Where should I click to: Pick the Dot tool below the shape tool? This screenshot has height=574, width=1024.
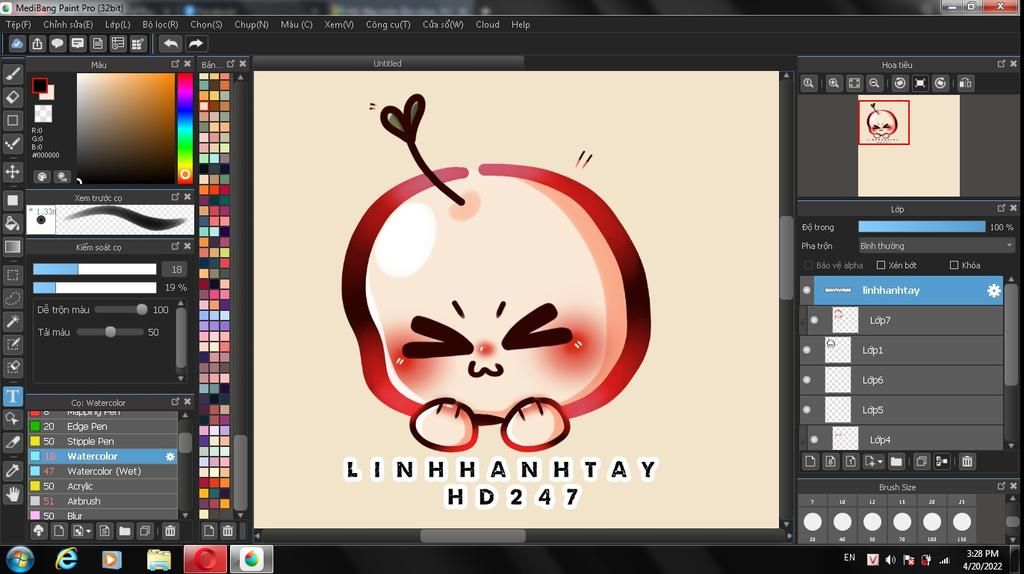(x=12, y=144)
